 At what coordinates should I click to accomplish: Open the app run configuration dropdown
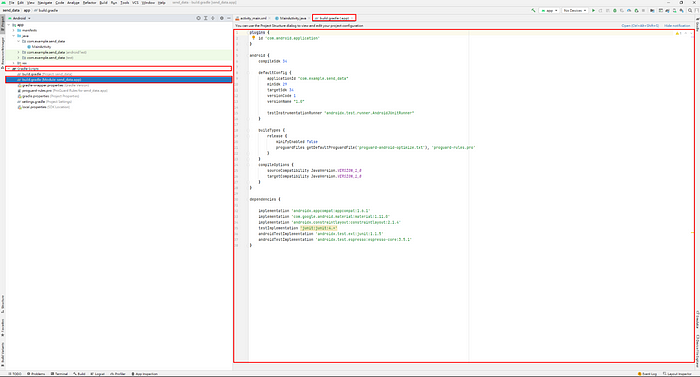coord(550,10)
